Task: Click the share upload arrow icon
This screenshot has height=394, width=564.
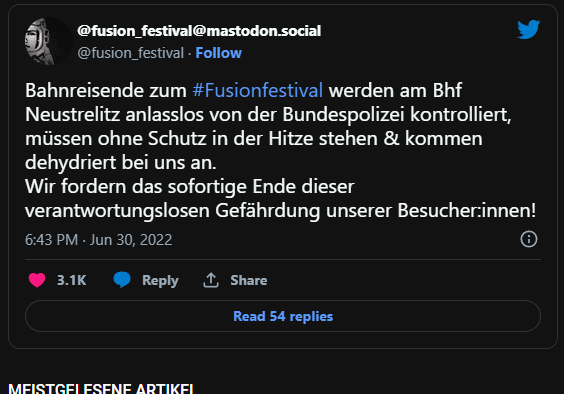Action: (x=211, y=280)
